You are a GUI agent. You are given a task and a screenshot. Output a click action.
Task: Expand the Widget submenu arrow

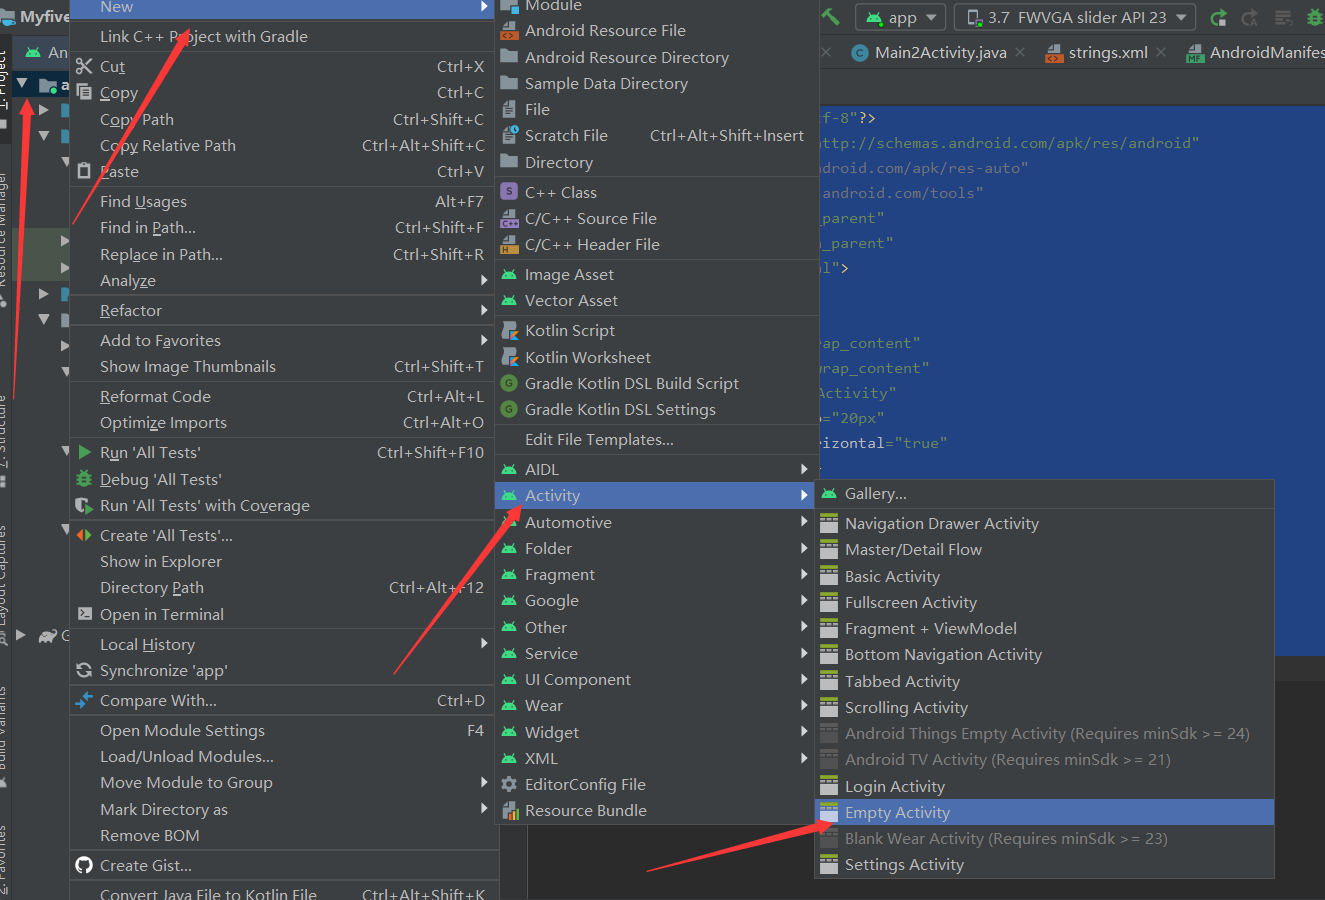[804, 732]
